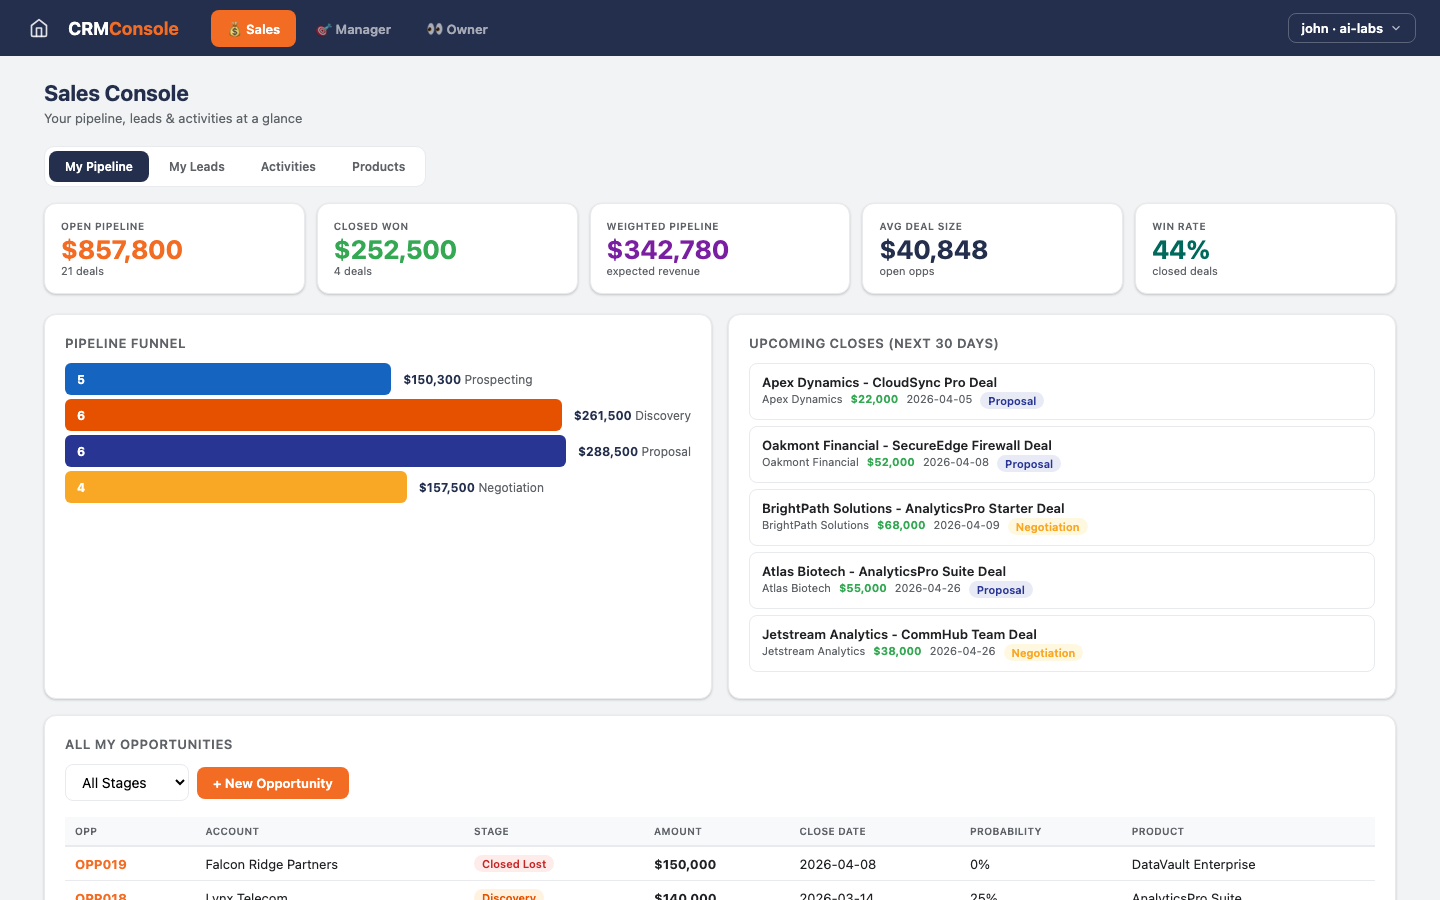Click the CRMConsole logo
This screenshot has width=1440, height=900.
(x=123, y=29)
